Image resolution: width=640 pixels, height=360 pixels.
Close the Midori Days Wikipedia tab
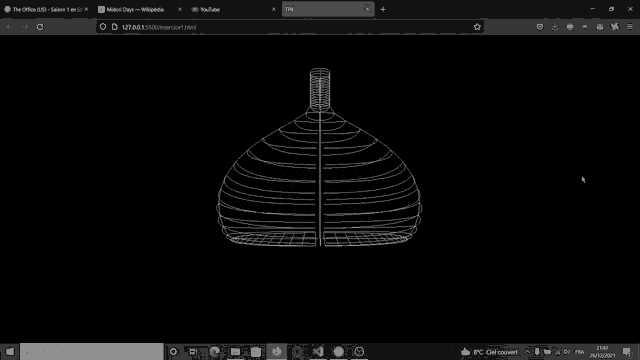[180, 9]
